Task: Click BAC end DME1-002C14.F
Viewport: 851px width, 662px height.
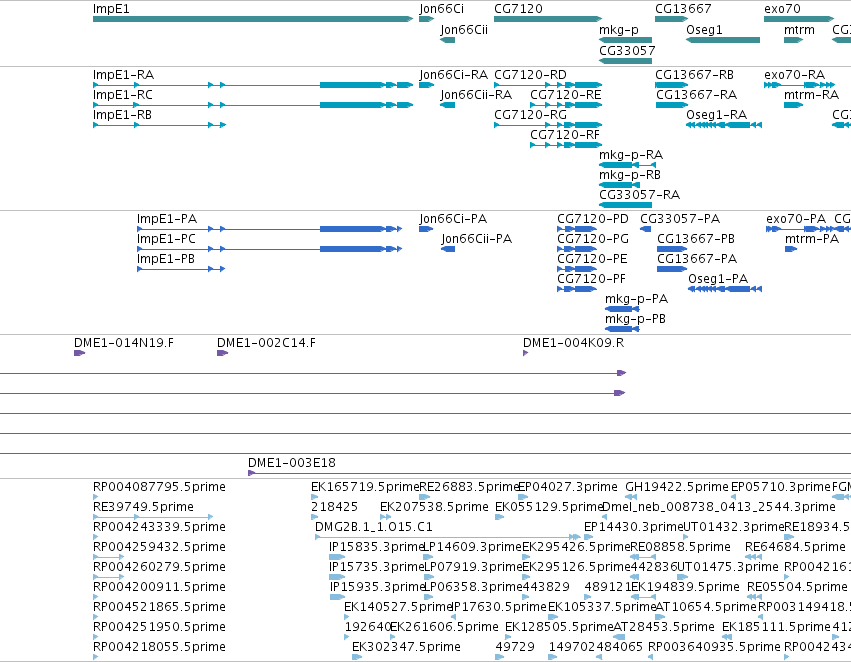Action: [x=223, y=353]
